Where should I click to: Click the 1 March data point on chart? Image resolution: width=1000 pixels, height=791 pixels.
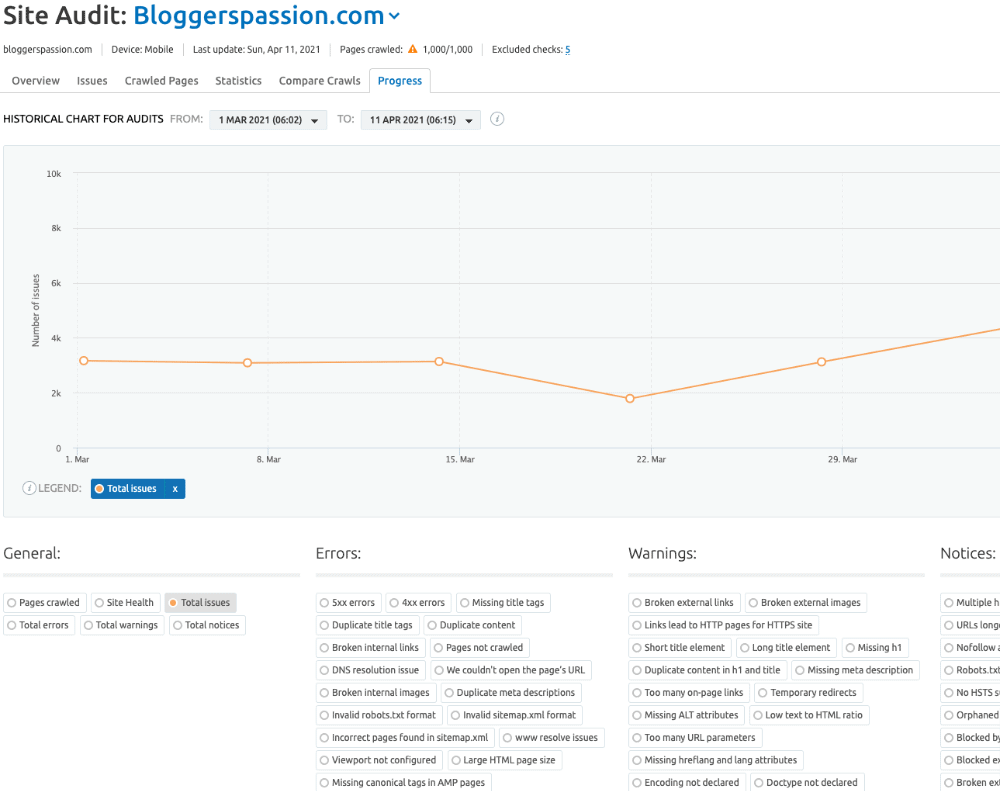84,361
